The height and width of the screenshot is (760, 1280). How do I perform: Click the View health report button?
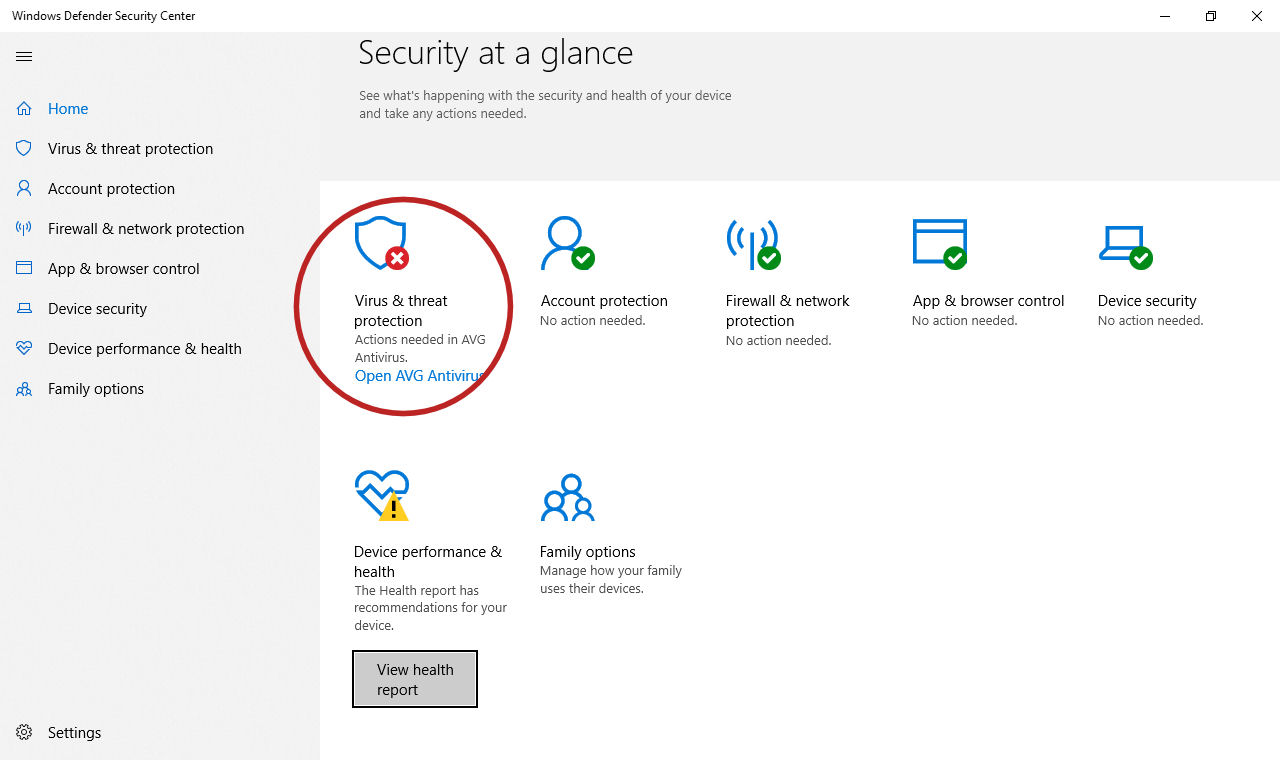(x=415, y=679)
